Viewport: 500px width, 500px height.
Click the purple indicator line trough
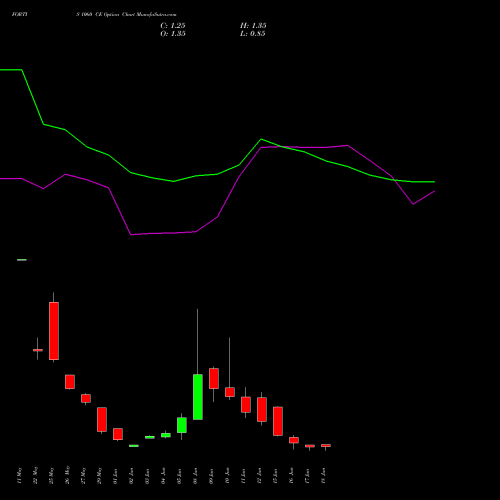pos(131,235)
